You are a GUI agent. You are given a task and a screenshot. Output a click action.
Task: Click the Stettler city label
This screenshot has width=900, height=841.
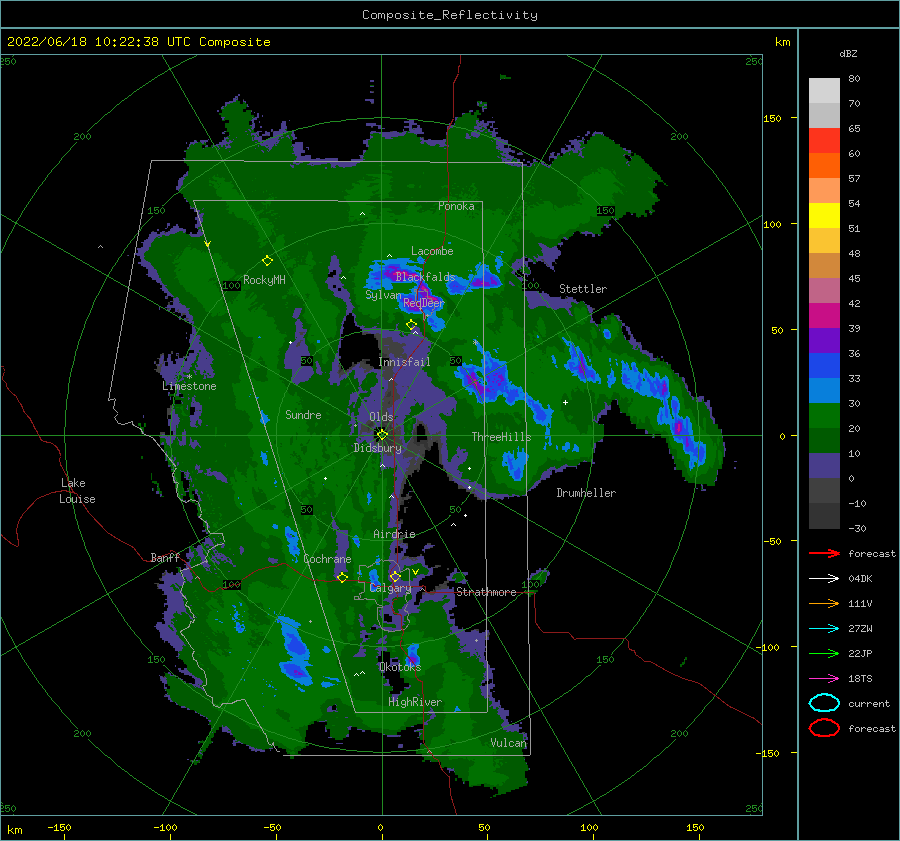583,289
